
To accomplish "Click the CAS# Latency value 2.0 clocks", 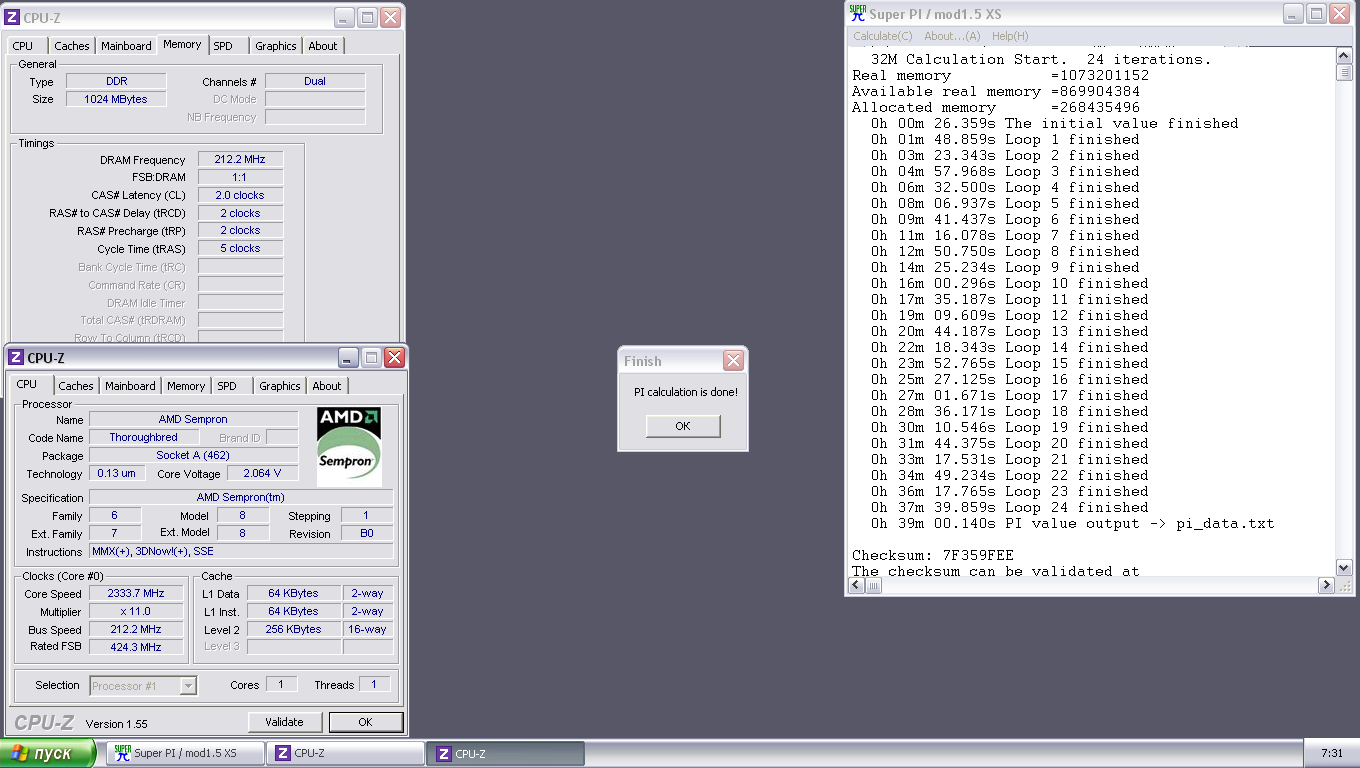I will pyautogui.click(x=240, y=196).
